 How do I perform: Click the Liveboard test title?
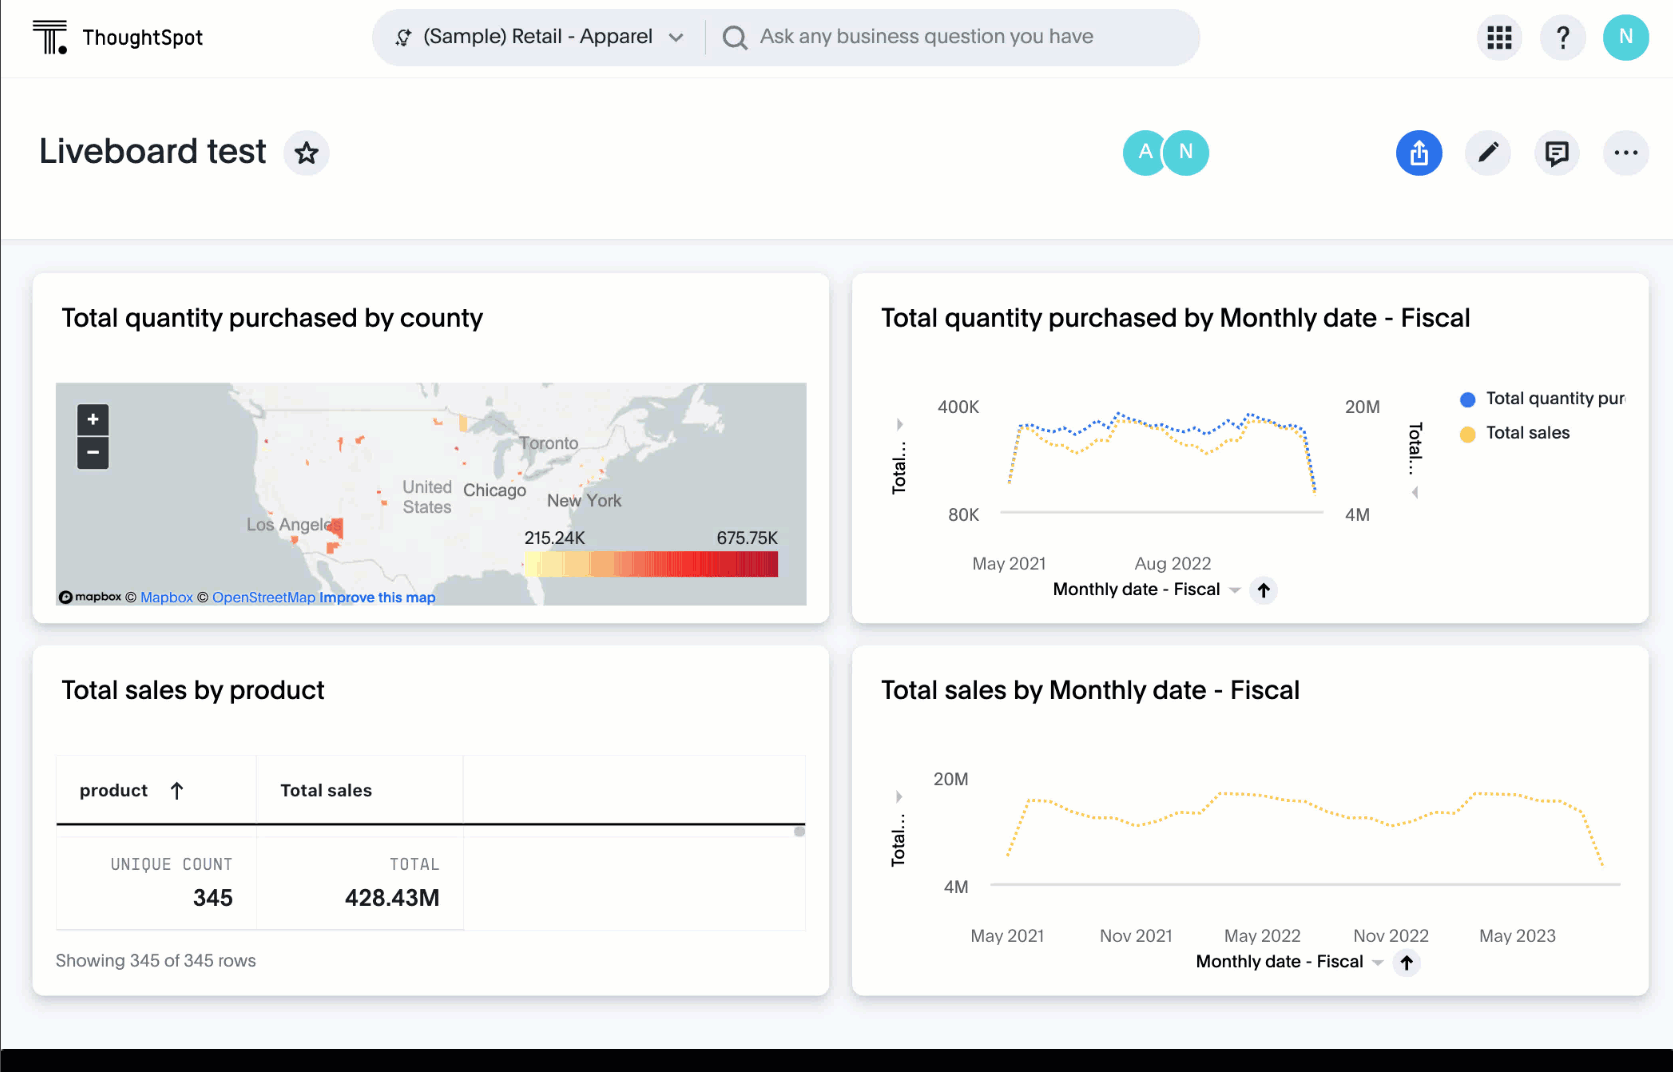[x=152, y=152]
